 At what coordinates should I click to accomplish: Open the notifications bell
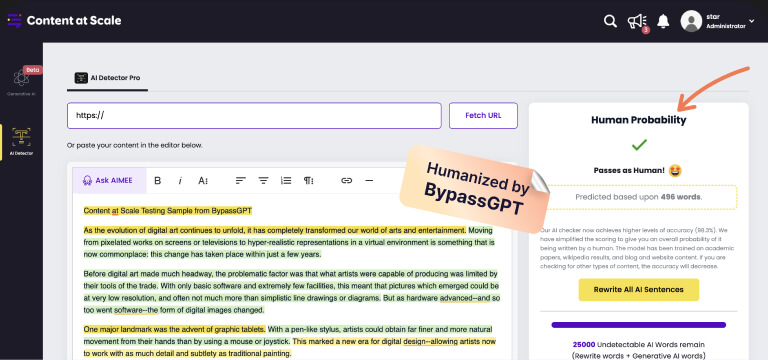663,21
